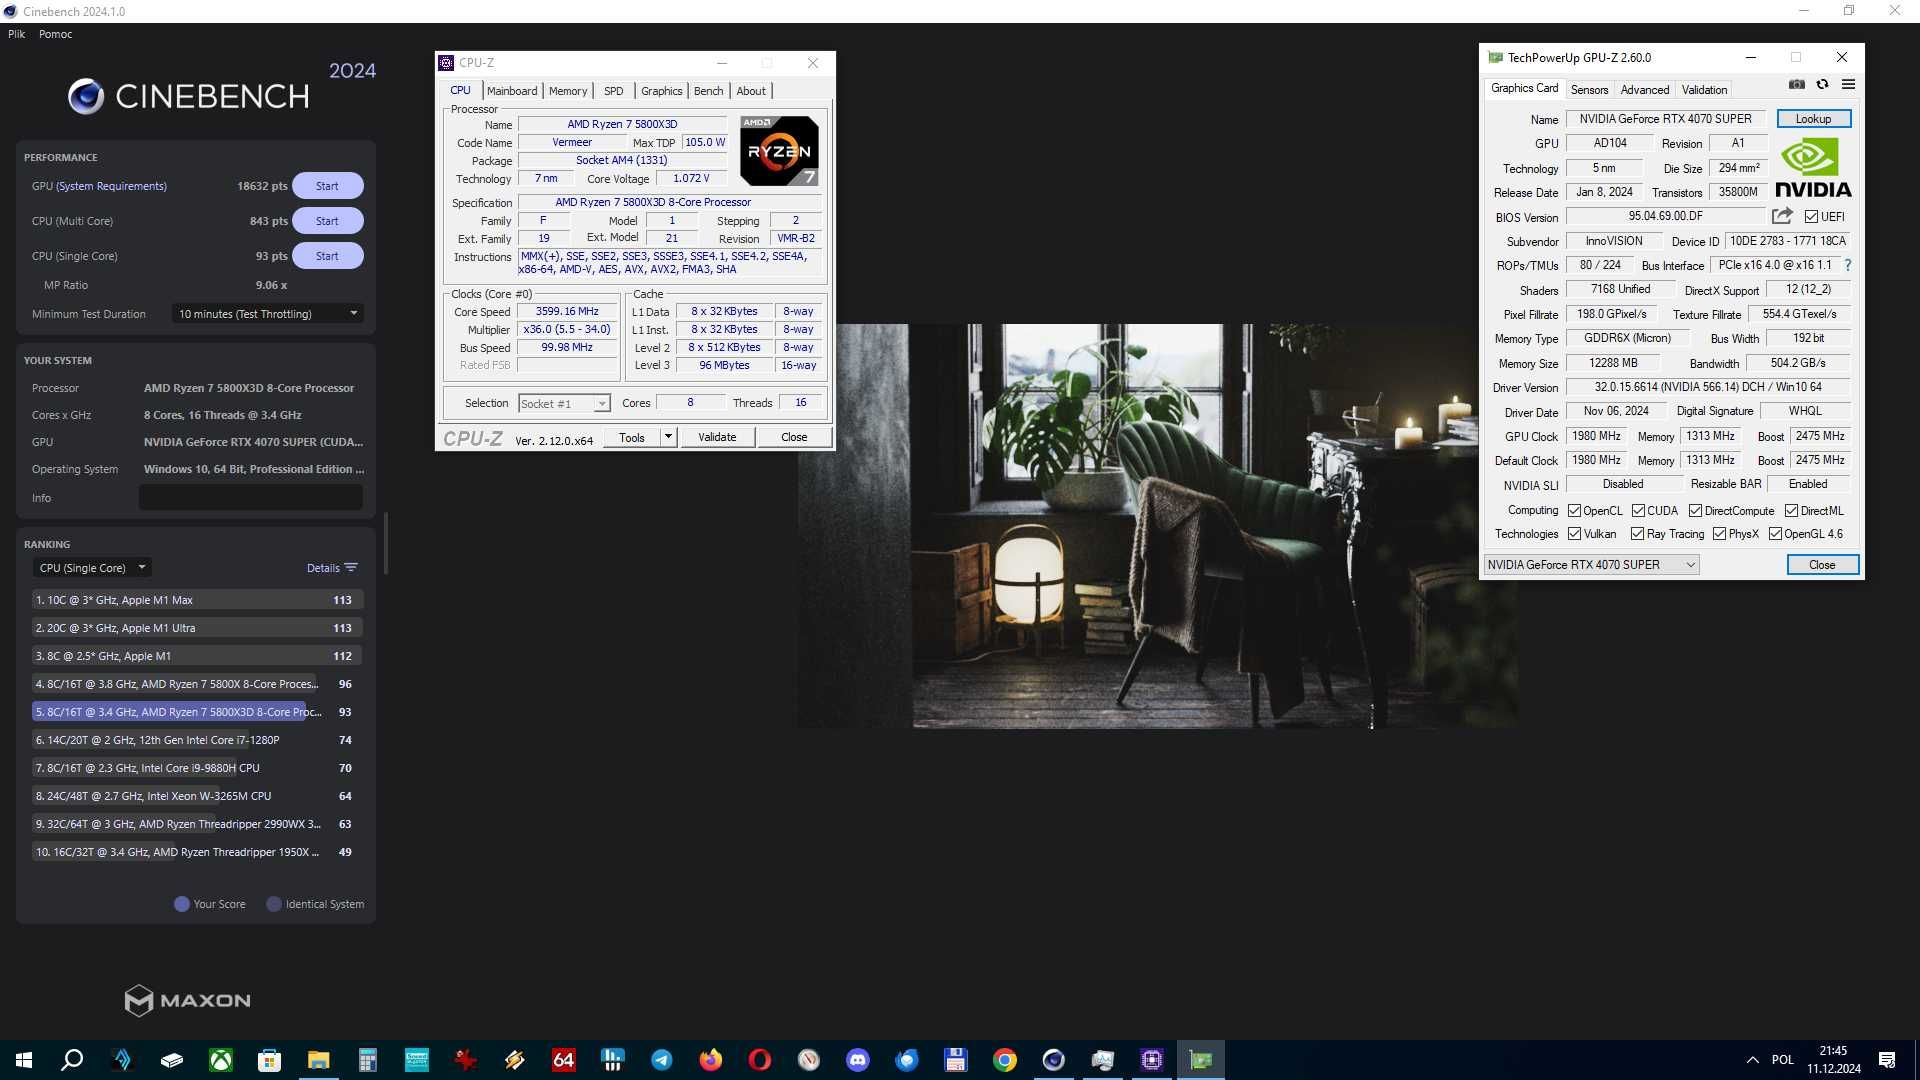Launch the Xbox app from the taskbar
1920x1080 pixels.
[x=220, y=1060]
